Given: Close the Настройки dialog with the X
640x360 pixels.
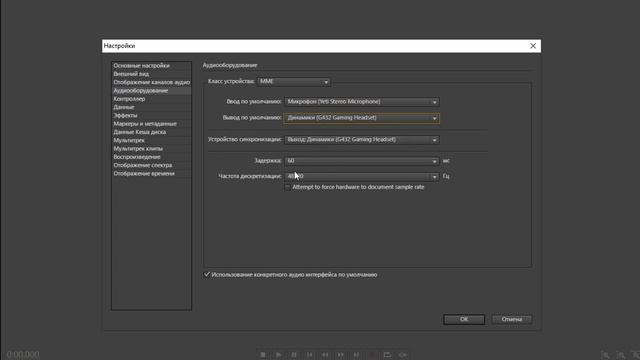Looking at the screenshot, I should (533, 46).
